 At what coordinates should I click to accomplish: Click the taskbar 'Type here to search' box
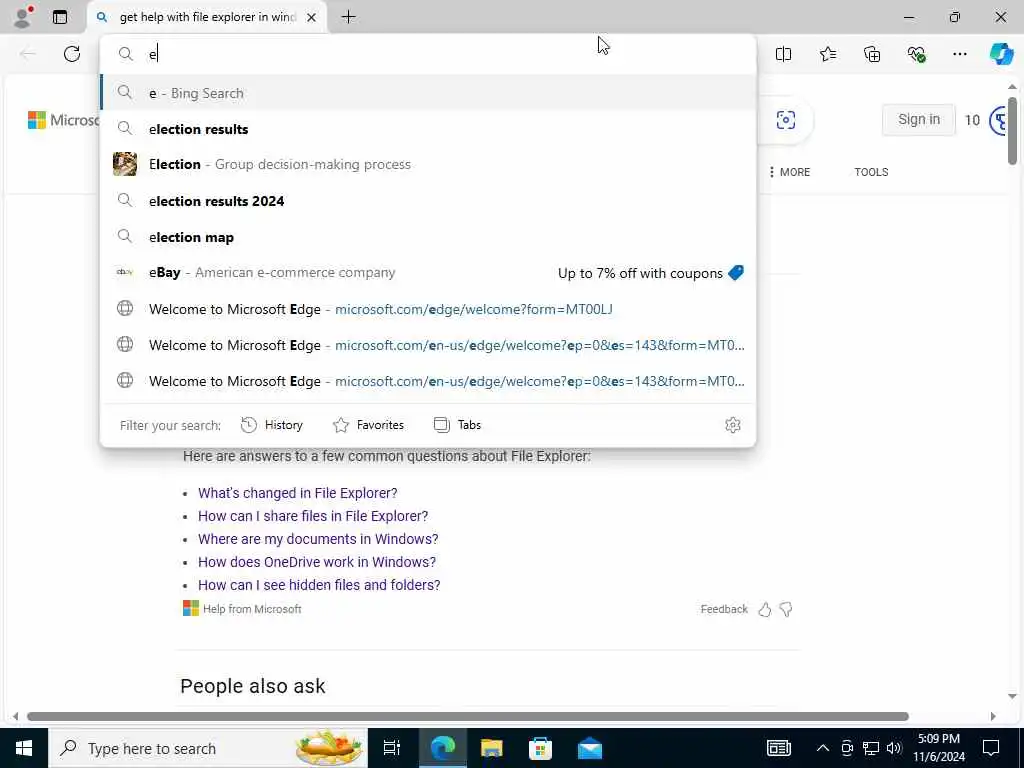208,748
